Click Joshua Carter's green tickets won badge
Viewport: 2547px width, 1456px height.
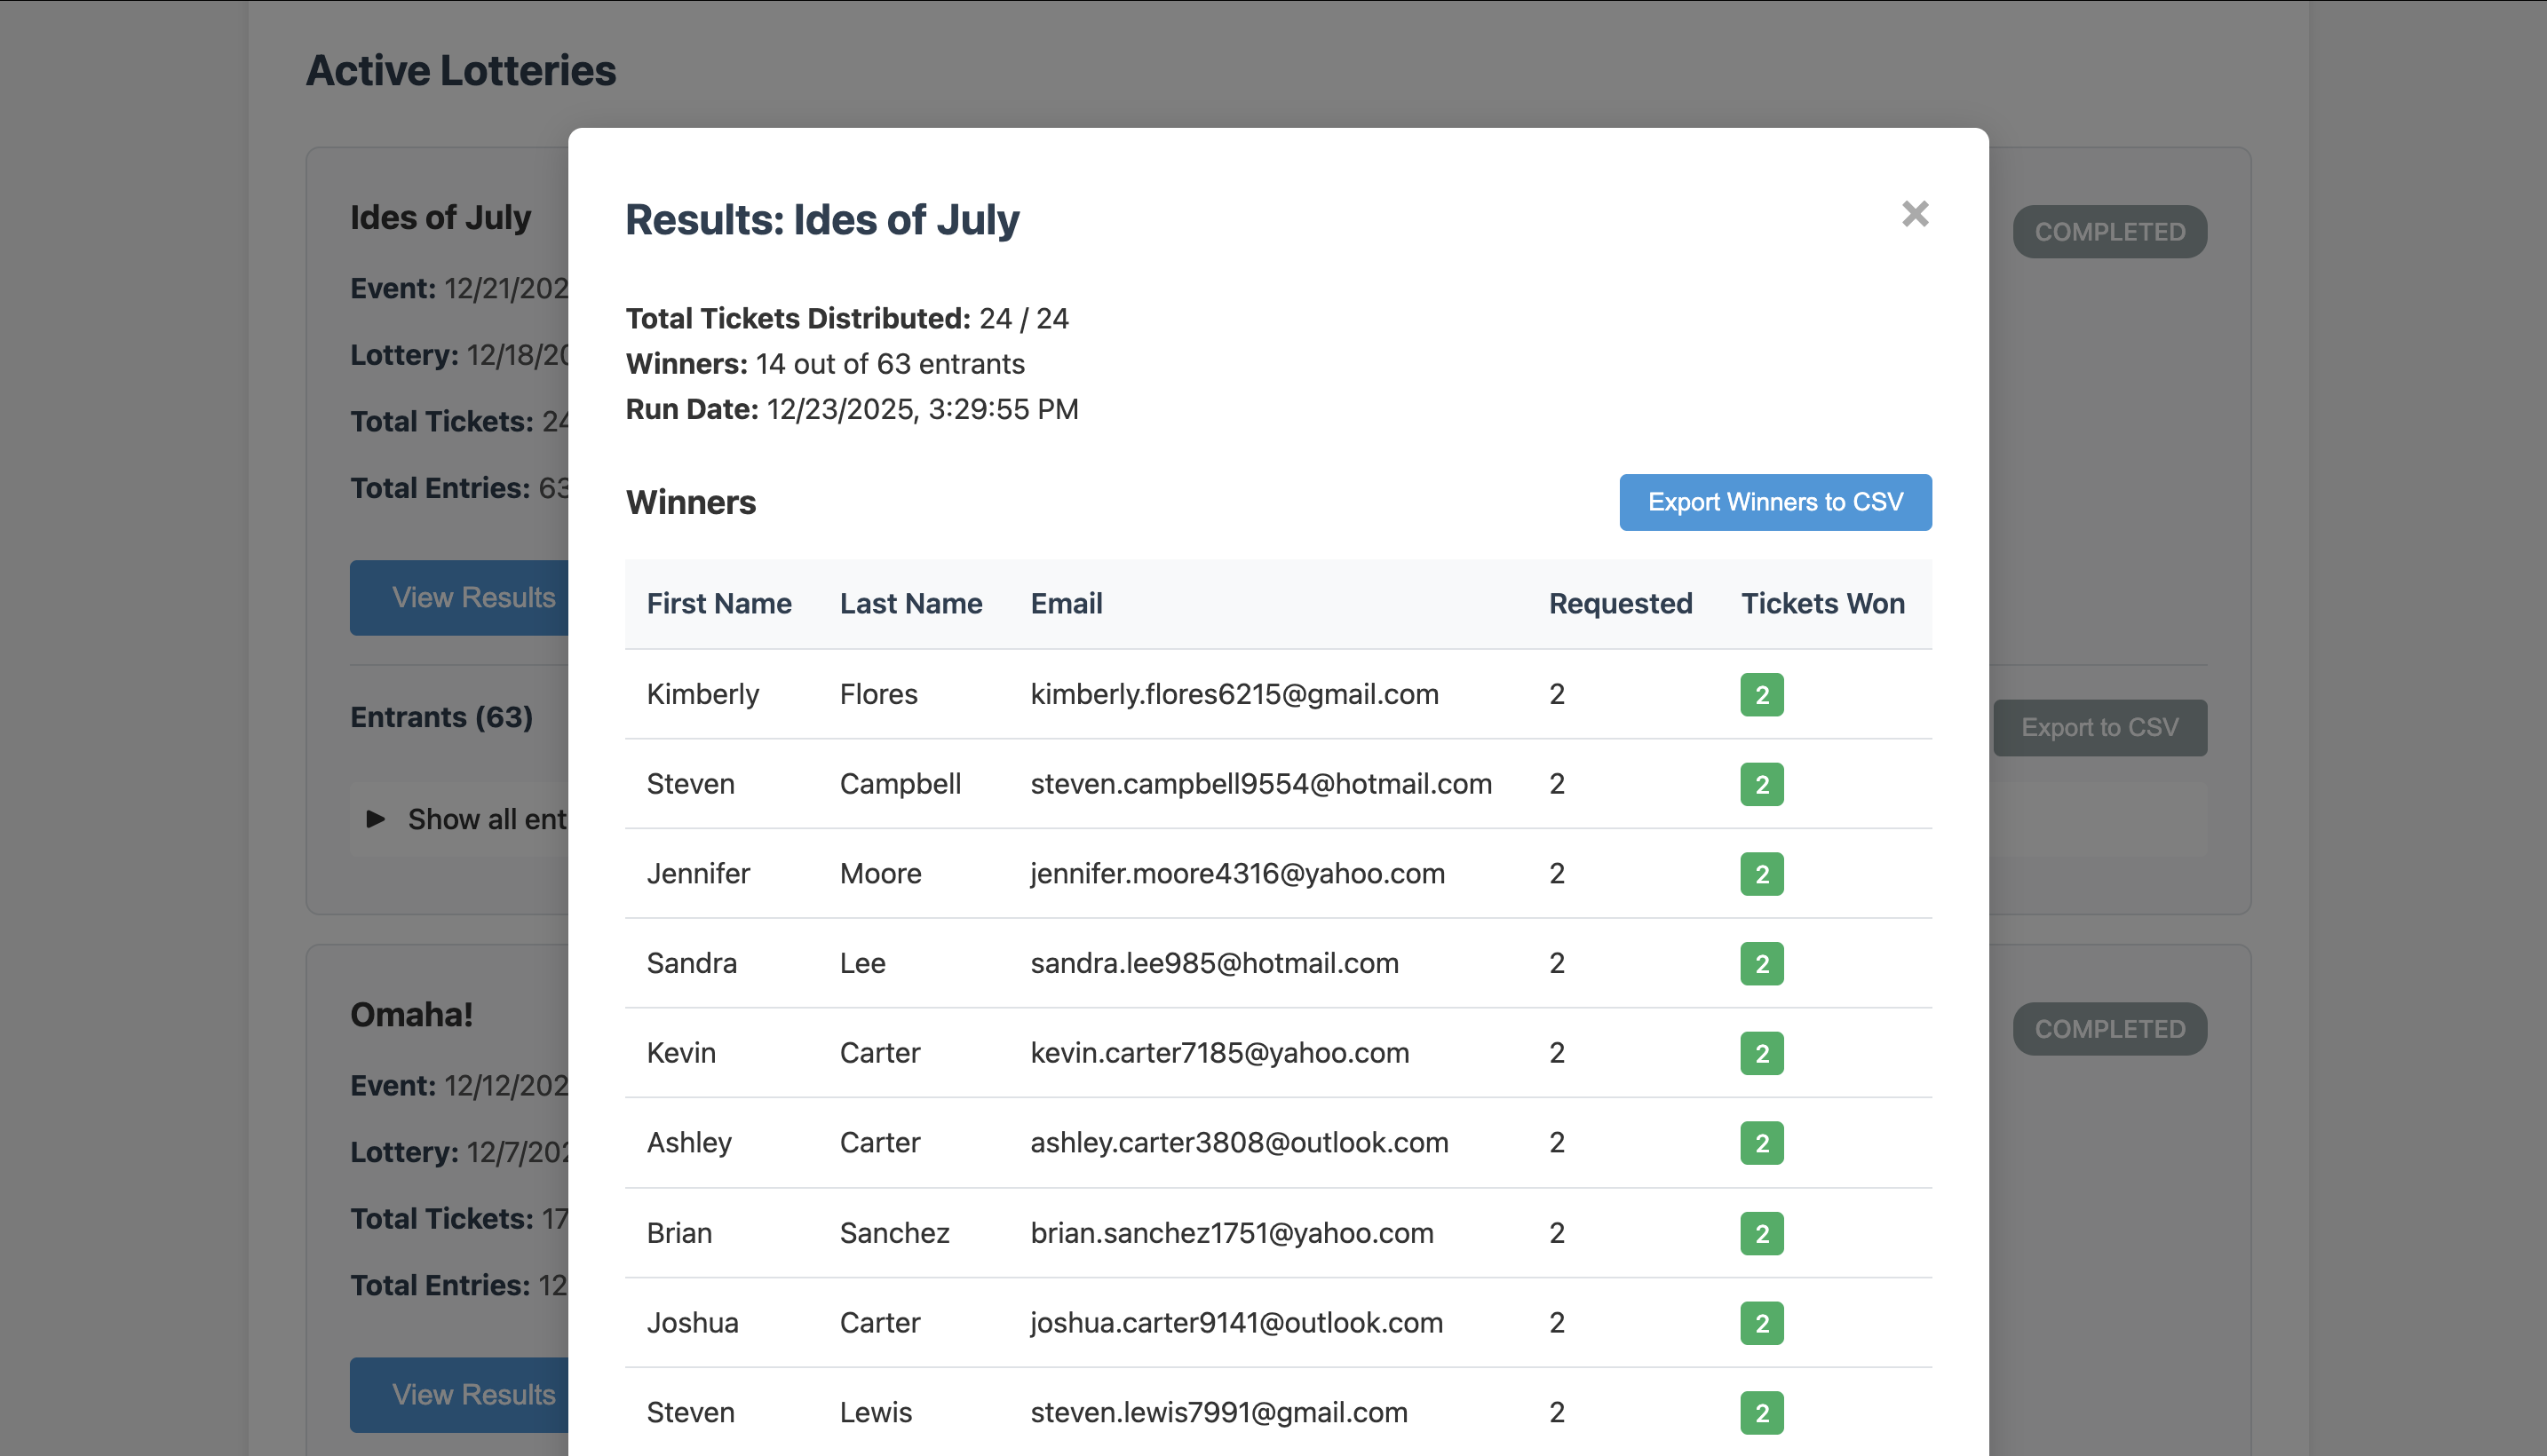(1762, 1322)
